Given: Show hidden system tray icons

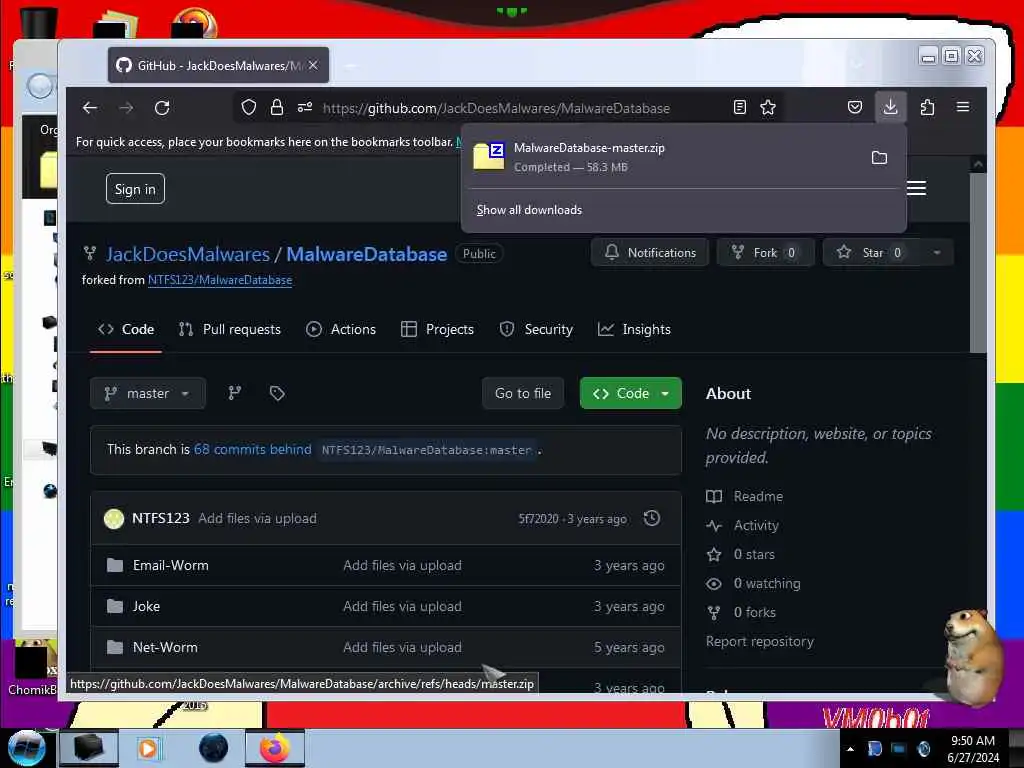Looking at the screenshot, I should 850,749.
